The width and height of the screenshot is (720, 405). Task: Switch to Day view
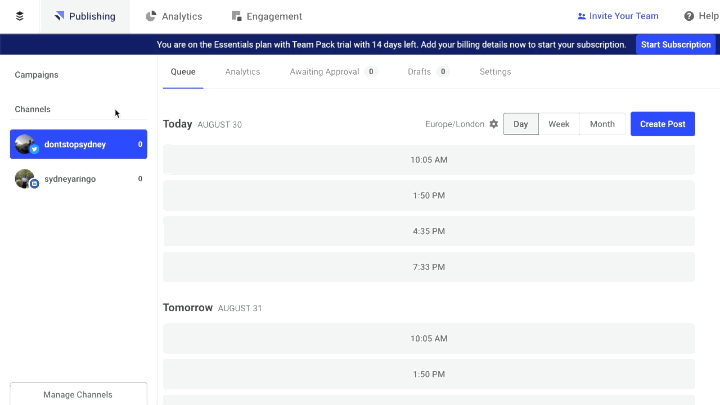[x=520, y=124]
